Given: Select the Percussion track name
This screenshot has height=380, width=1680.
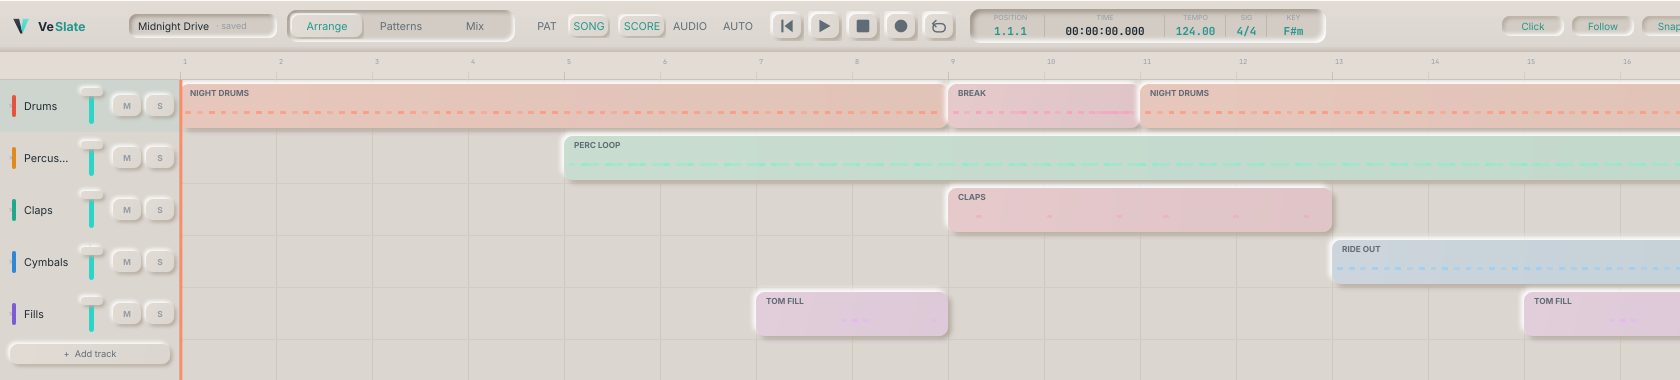Looking at the screenshot, I should click(46, 158).
